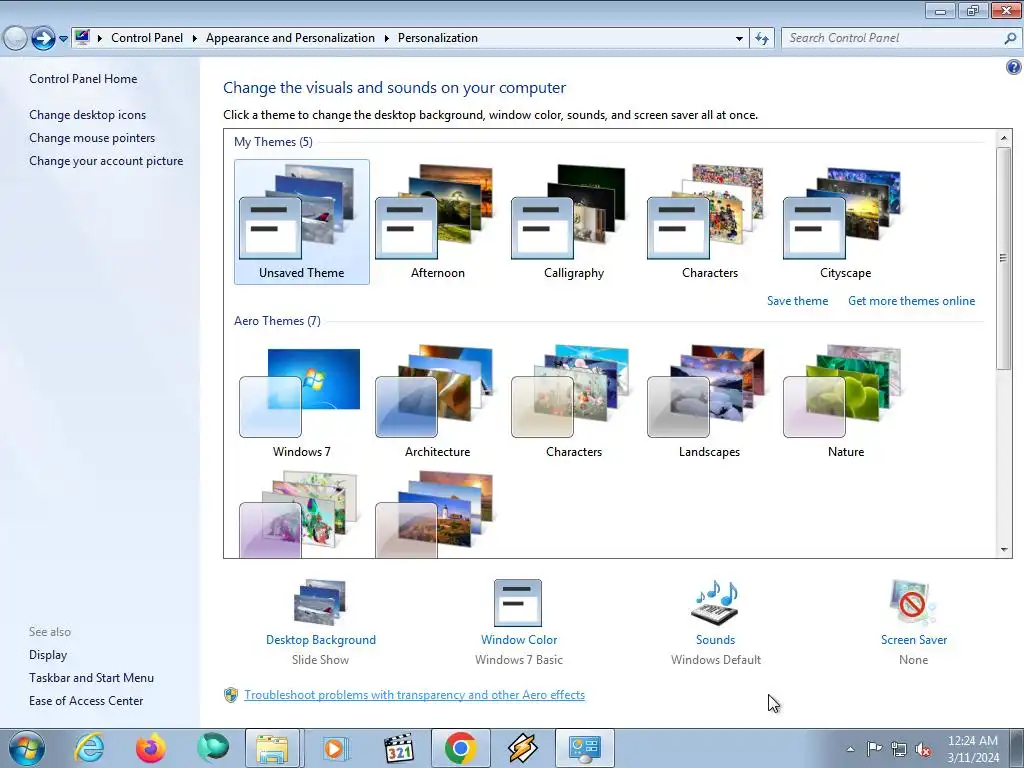Open the Display link under See also

[48, 654]
